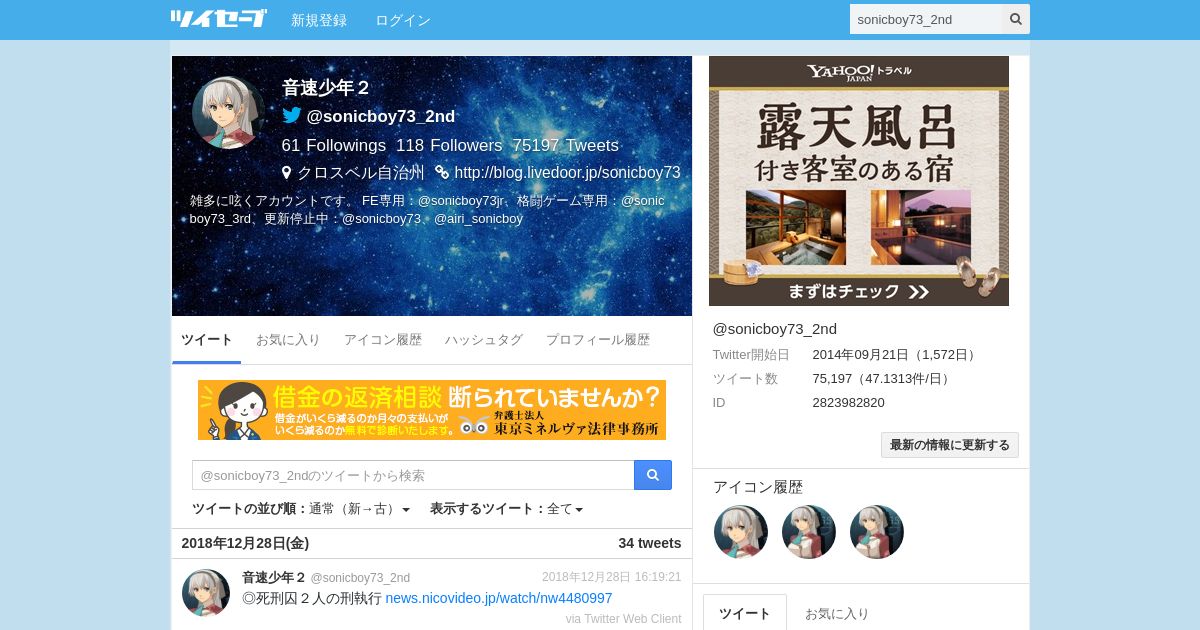The image size is (1200, 630).
Task: Switch to the お気に入り tab in the main panel
Action: [288, 340]
